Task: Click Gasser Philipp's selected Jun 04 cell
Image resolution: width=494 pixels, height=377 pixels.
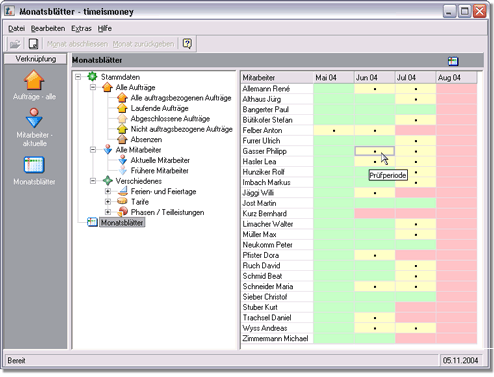Action: tap(375, 151)
